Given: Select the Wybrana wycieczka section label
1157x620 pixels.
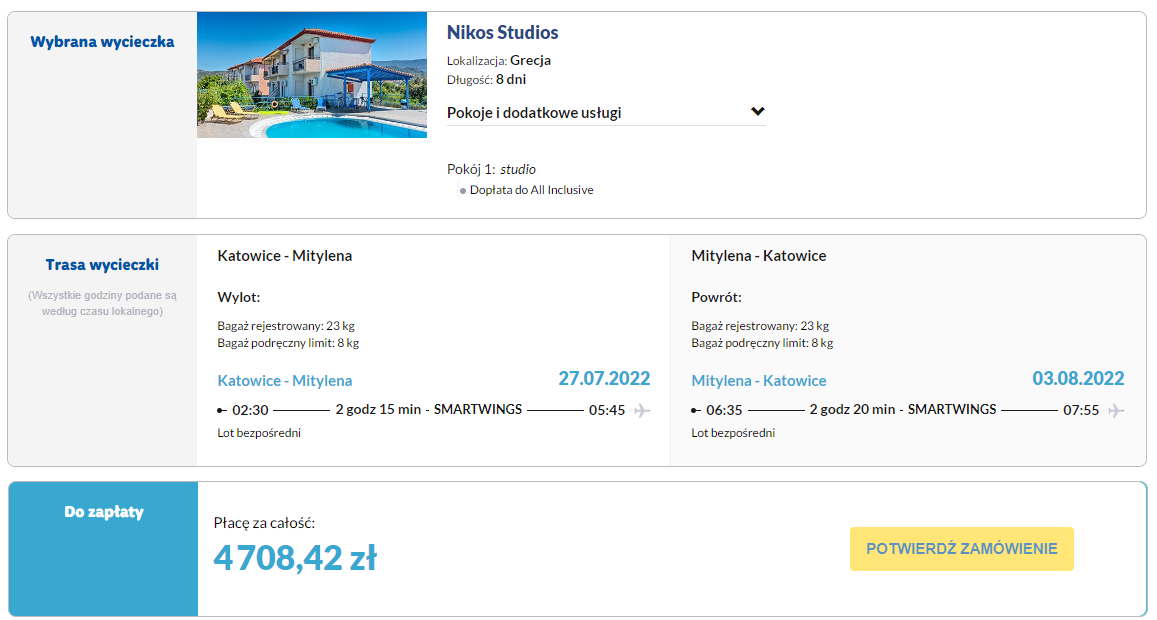Looking at the screenshot, I should [x=102, y=42].
